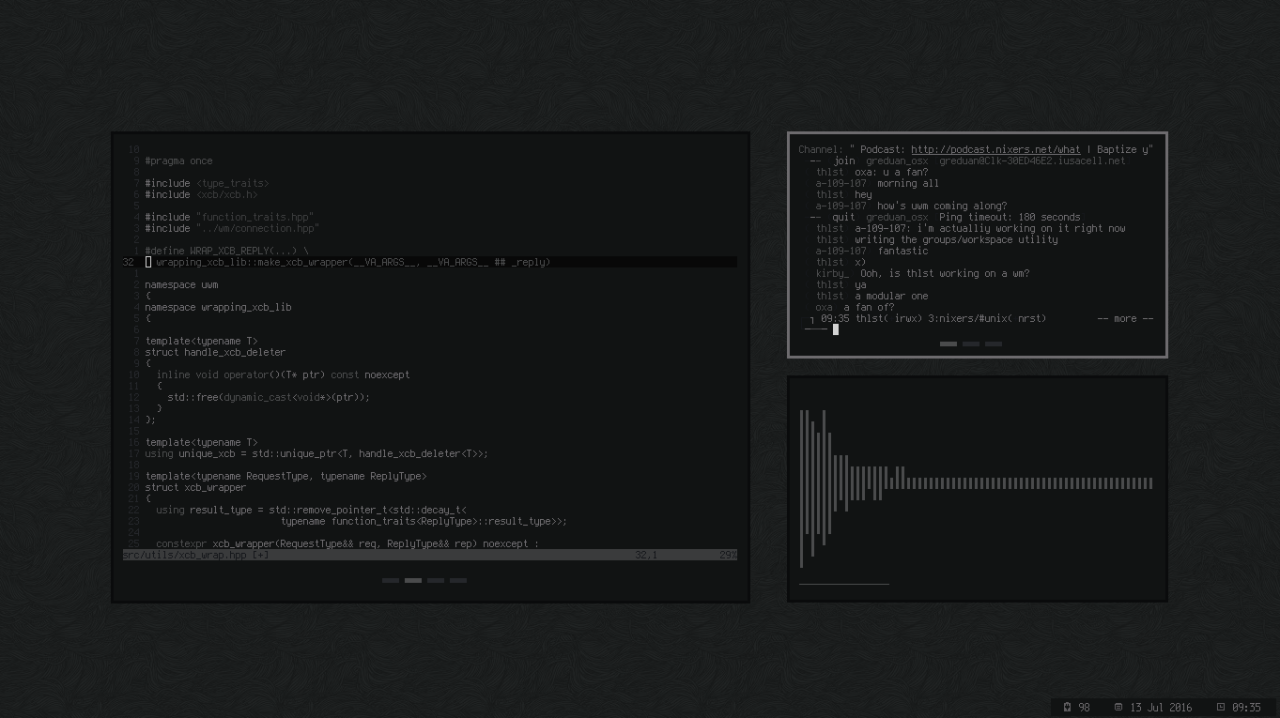Click the '#include <xcb/xcb.h>' line
The height and width of the screenshot is (718, 1280).
point(201,194)
